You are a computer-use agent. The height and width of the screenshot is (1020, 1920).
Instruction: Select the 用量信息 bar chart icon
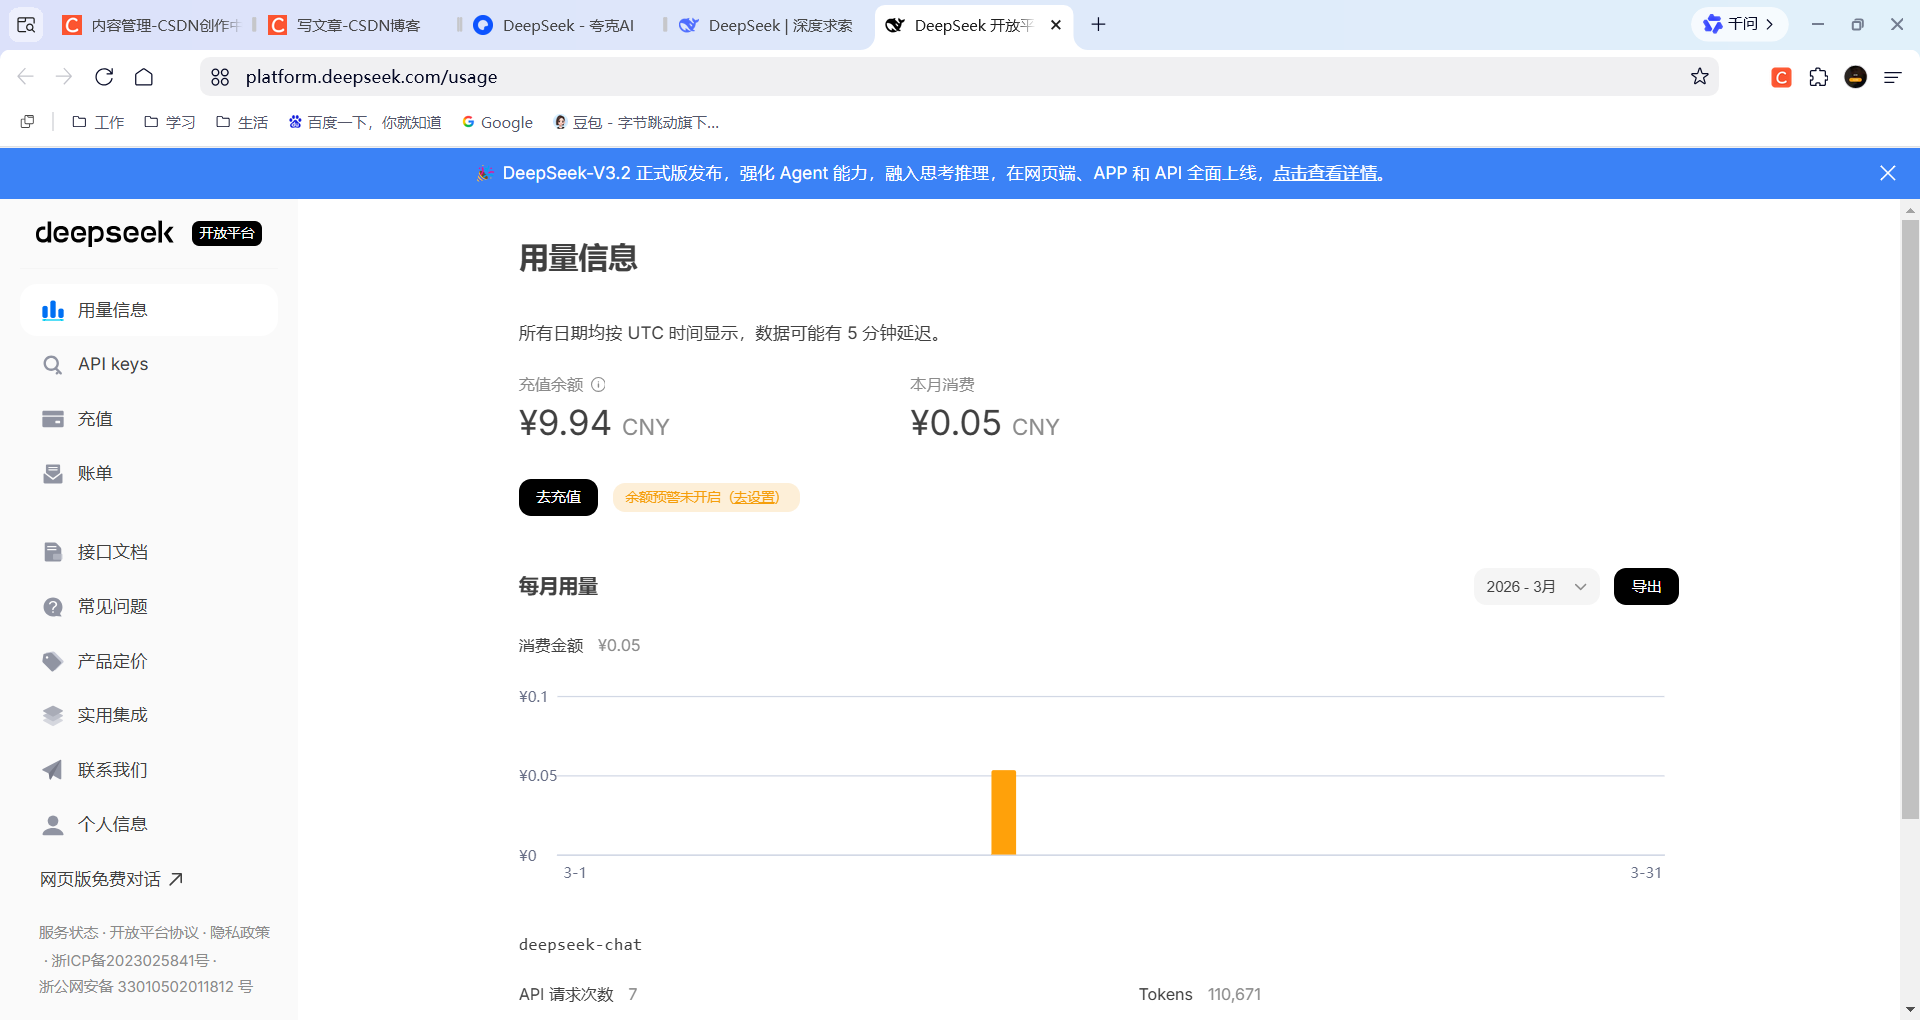(52, 310)
